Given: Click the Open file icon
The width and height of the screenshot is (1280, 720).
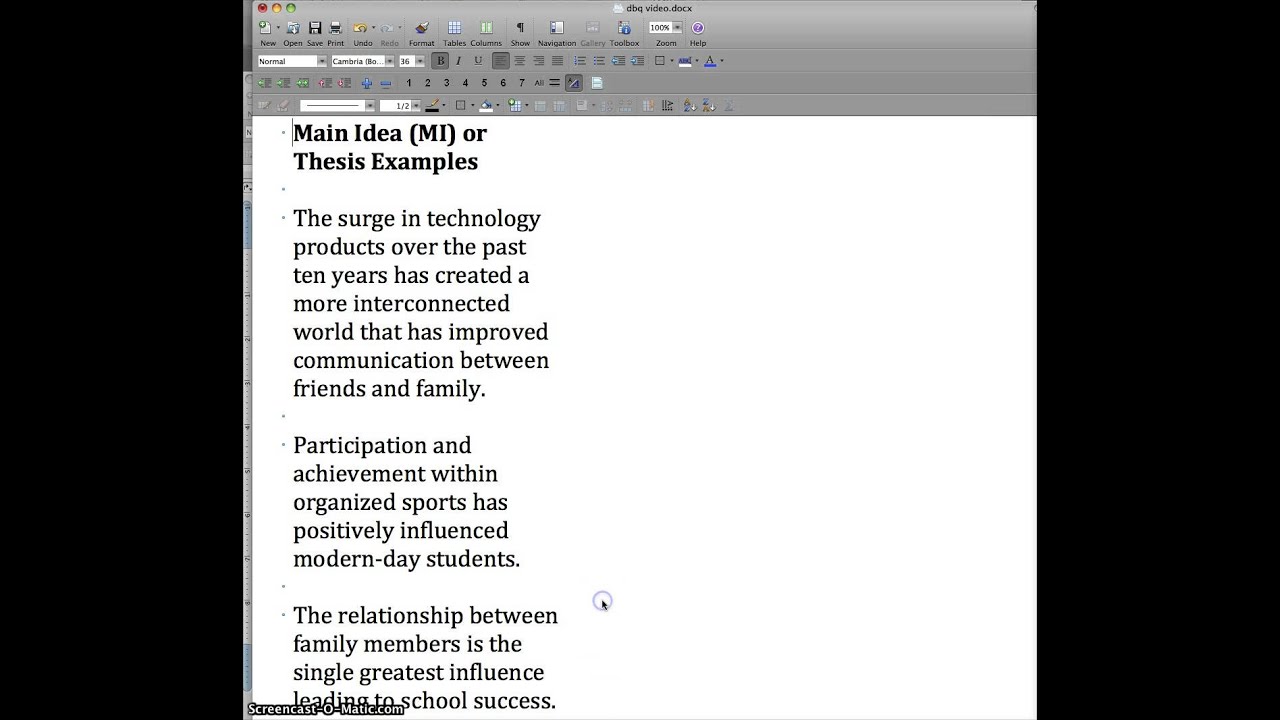Looking at the screenshot, I should pyautogui.click(x=293, y=28).
